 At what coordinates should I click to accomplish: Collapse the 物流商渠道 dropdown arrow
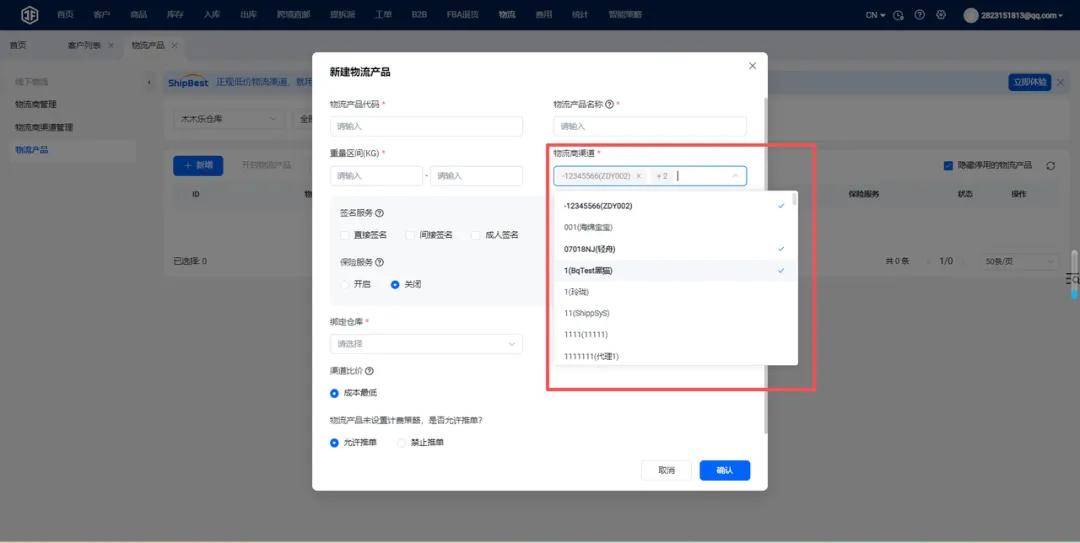pos(735,176)
